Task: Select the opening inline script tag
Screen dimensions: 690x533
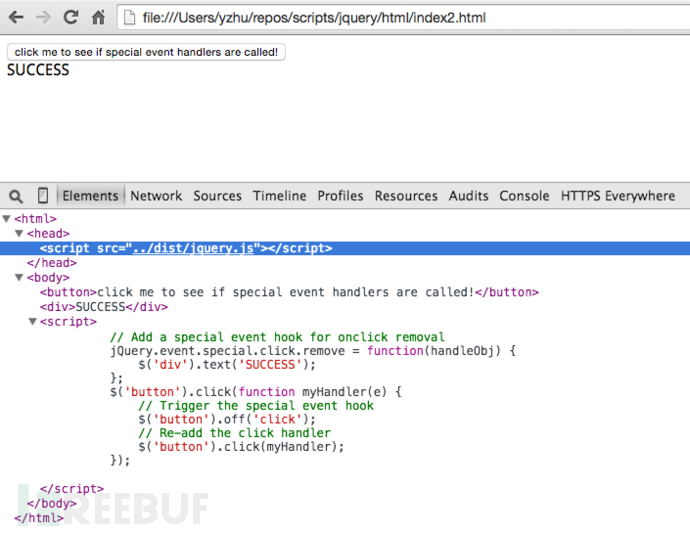Action: (x=68, y=322)
